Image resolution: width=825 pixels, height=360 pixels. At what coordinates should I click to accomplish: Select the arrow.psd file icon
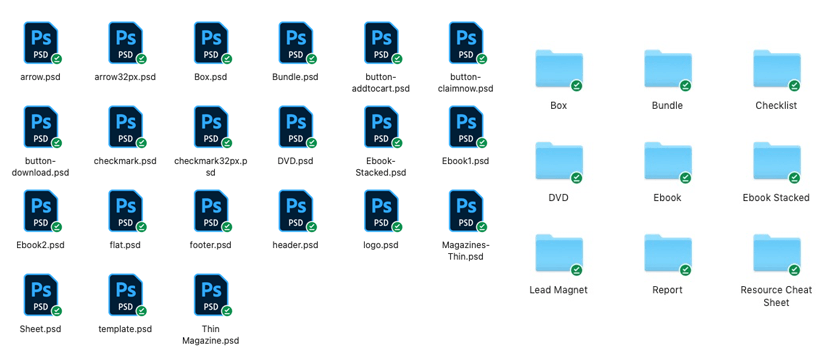click(x=41, y=43)
